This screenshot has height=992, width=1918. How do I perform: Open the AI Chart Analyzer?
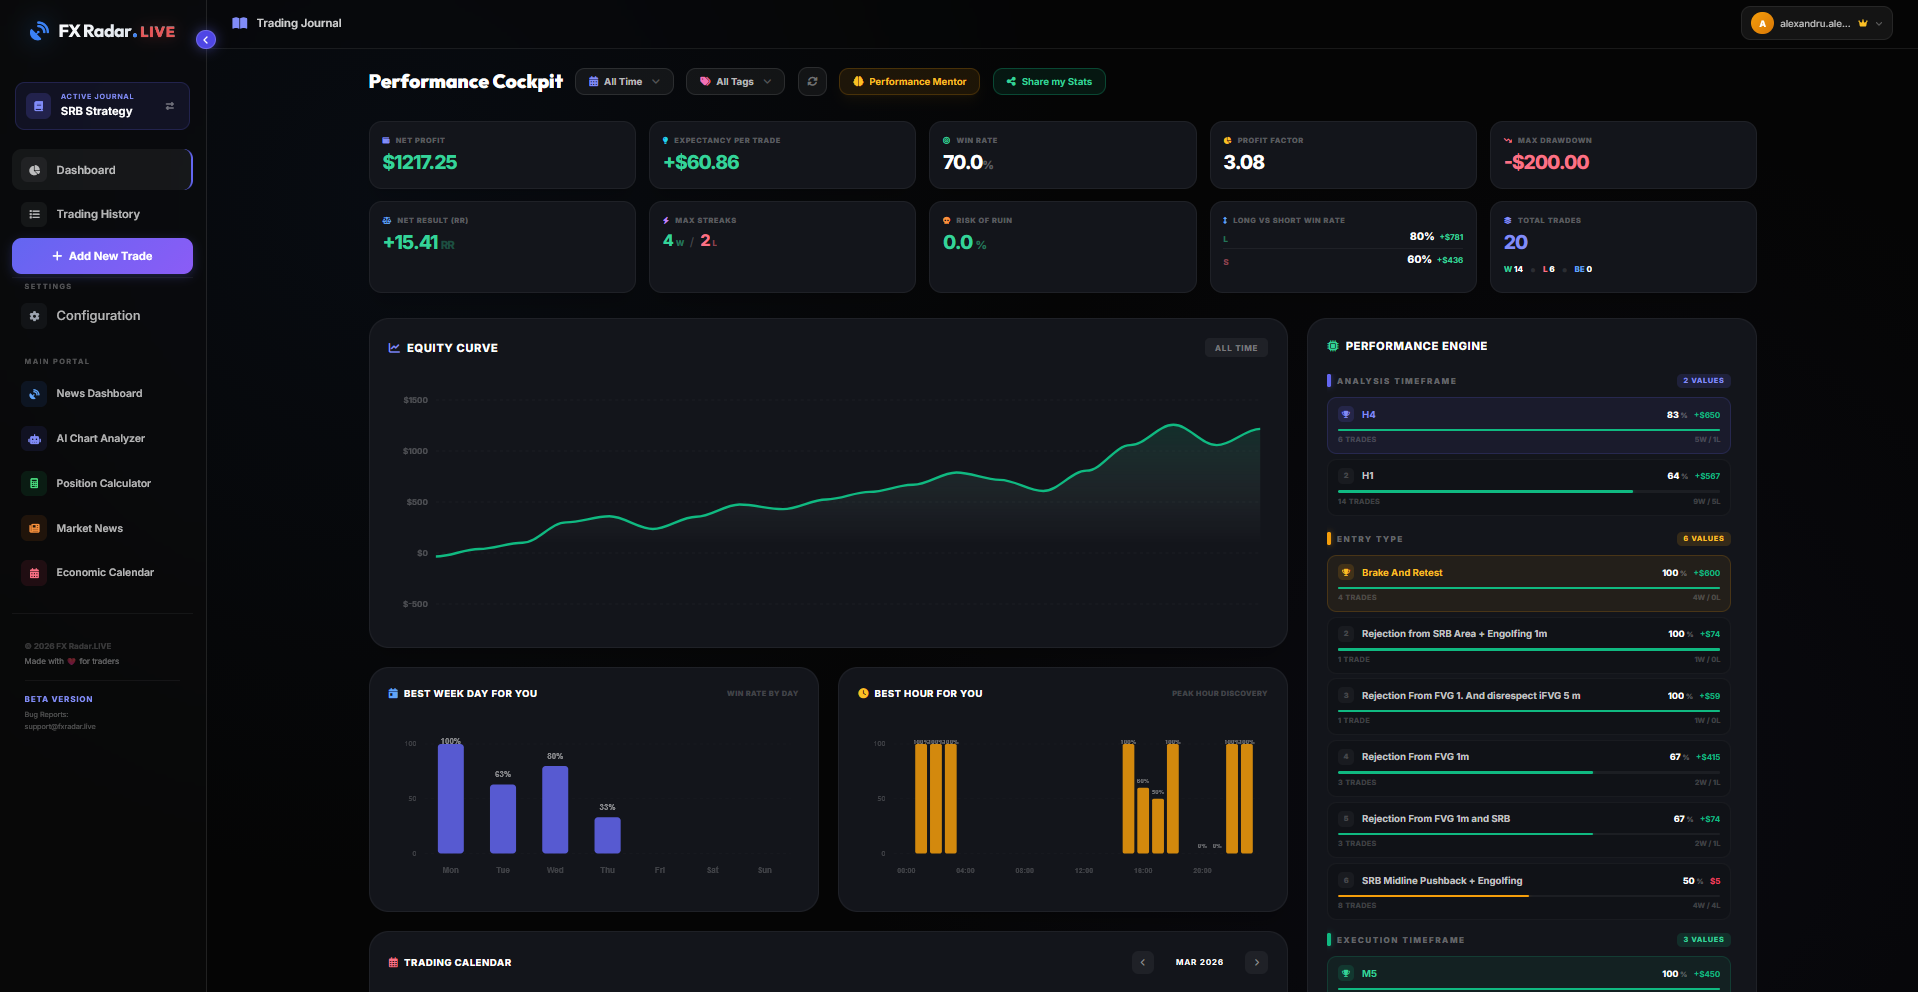[x=100, y=438]
